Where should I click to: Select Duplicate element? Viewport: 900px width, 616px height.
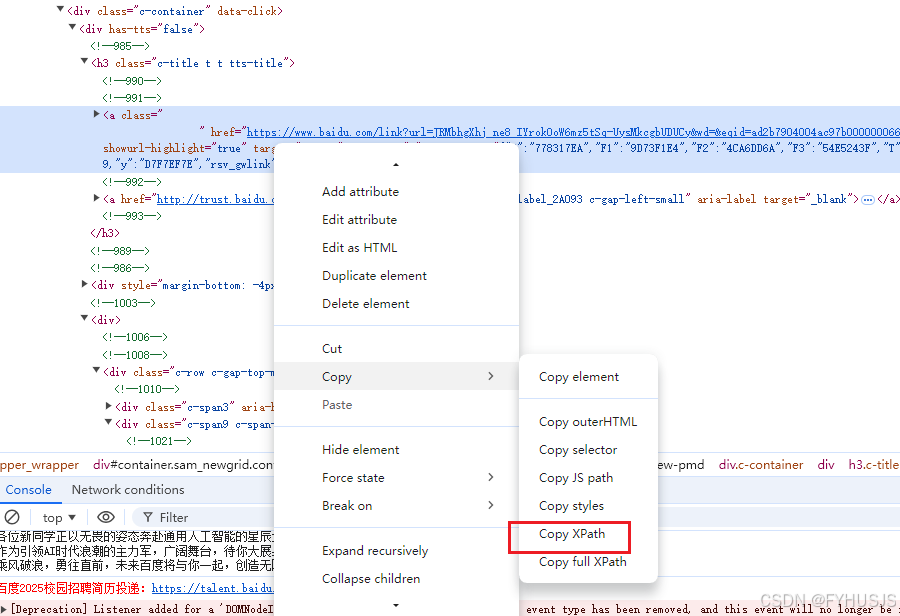point(396,276)
